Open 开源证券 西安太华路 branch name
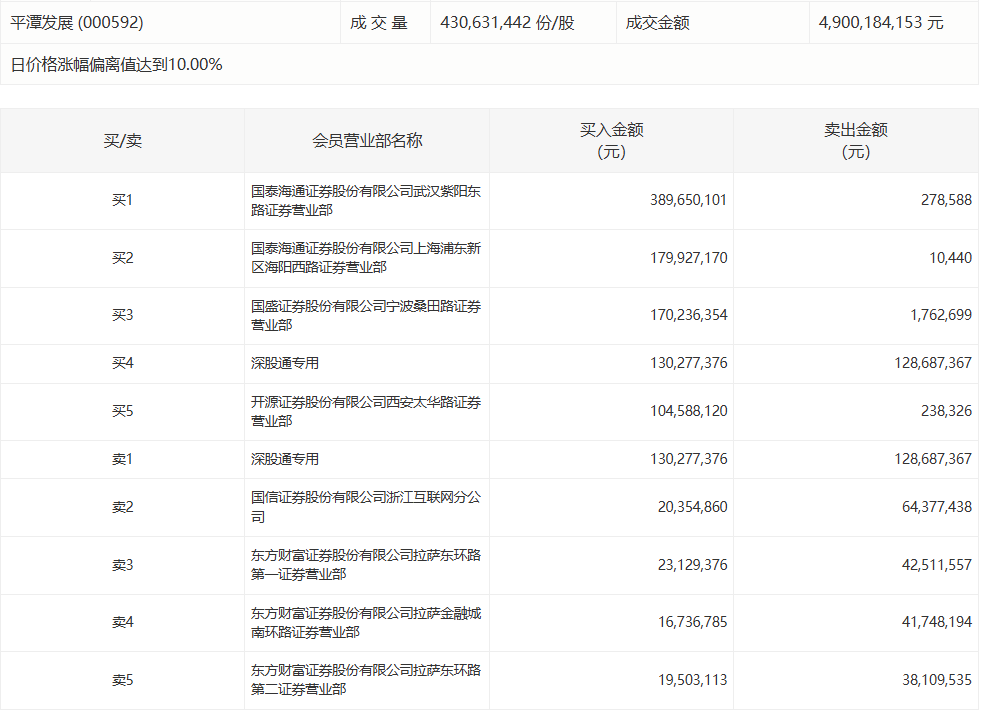The width and height of the screenshot is (981, 711). (x=365, y=412)
